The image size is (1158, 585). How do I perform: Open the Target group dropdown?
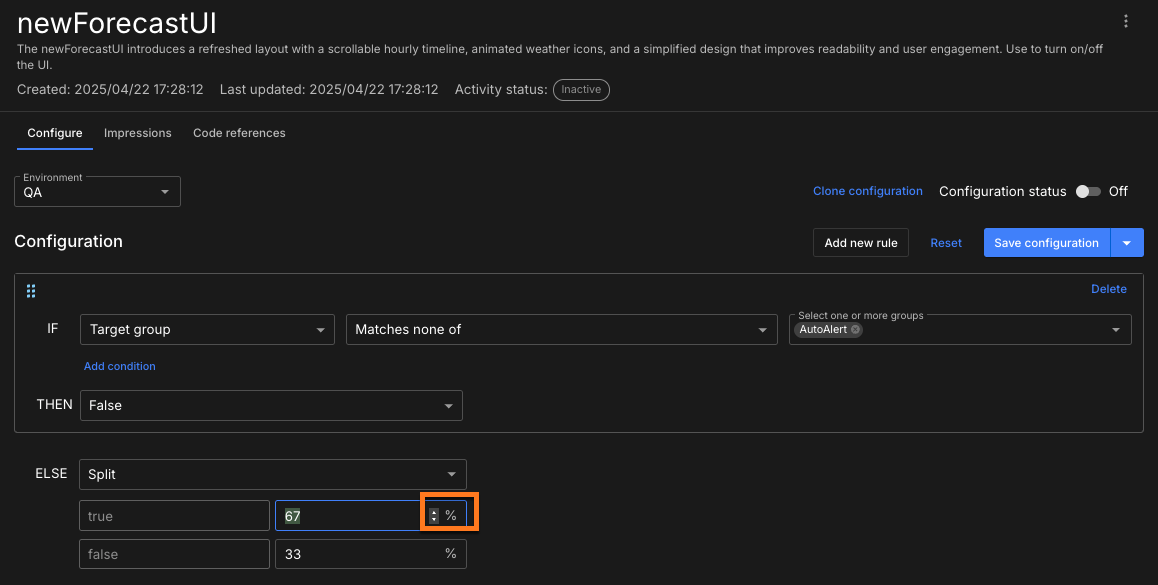click(x=207, y=329)
